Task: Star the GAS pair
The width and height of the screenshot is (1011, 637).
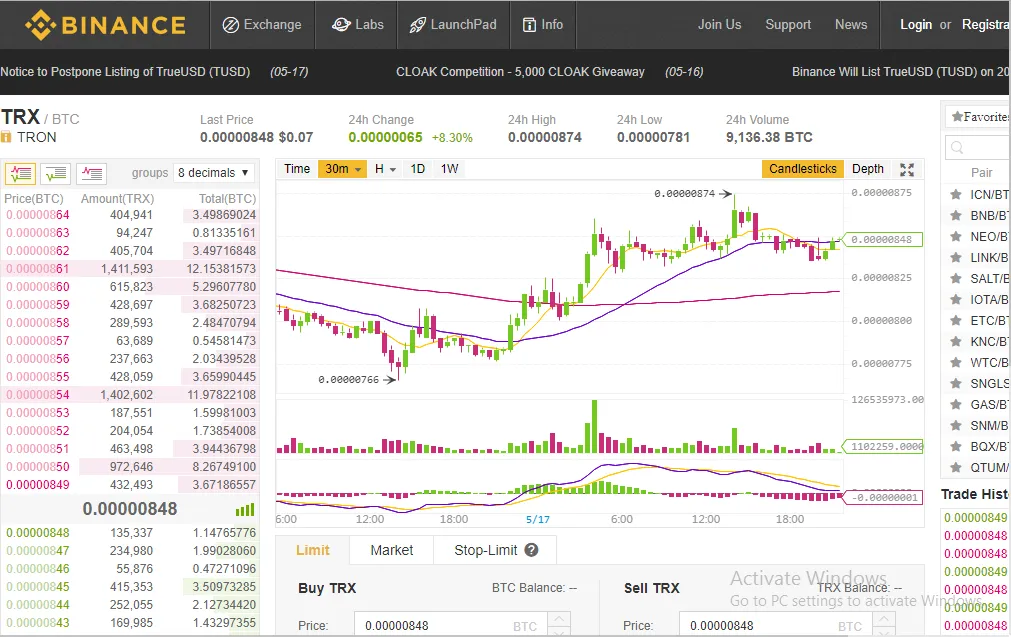Action: pos(956,404)
